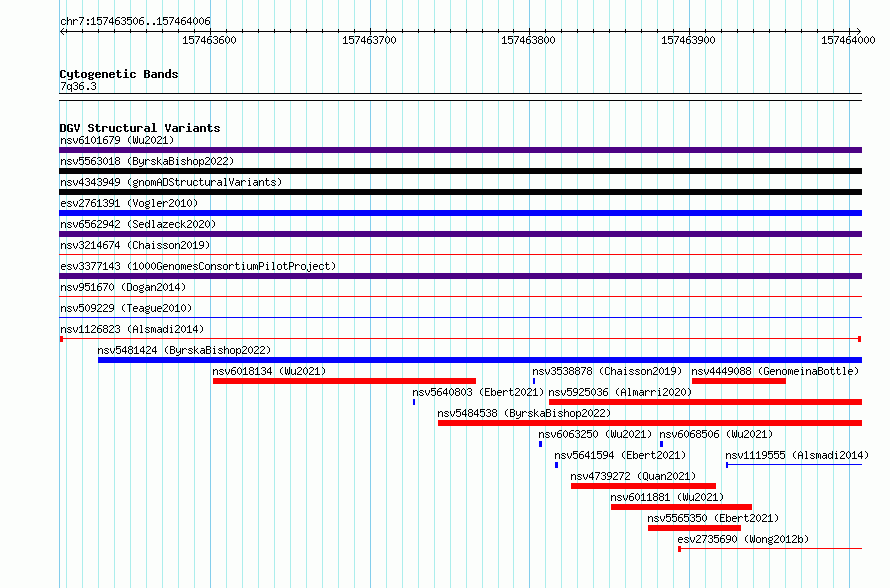Click the black bar under nsv5563018
This screenshot has width=890, height=588.
click(460, 171)
